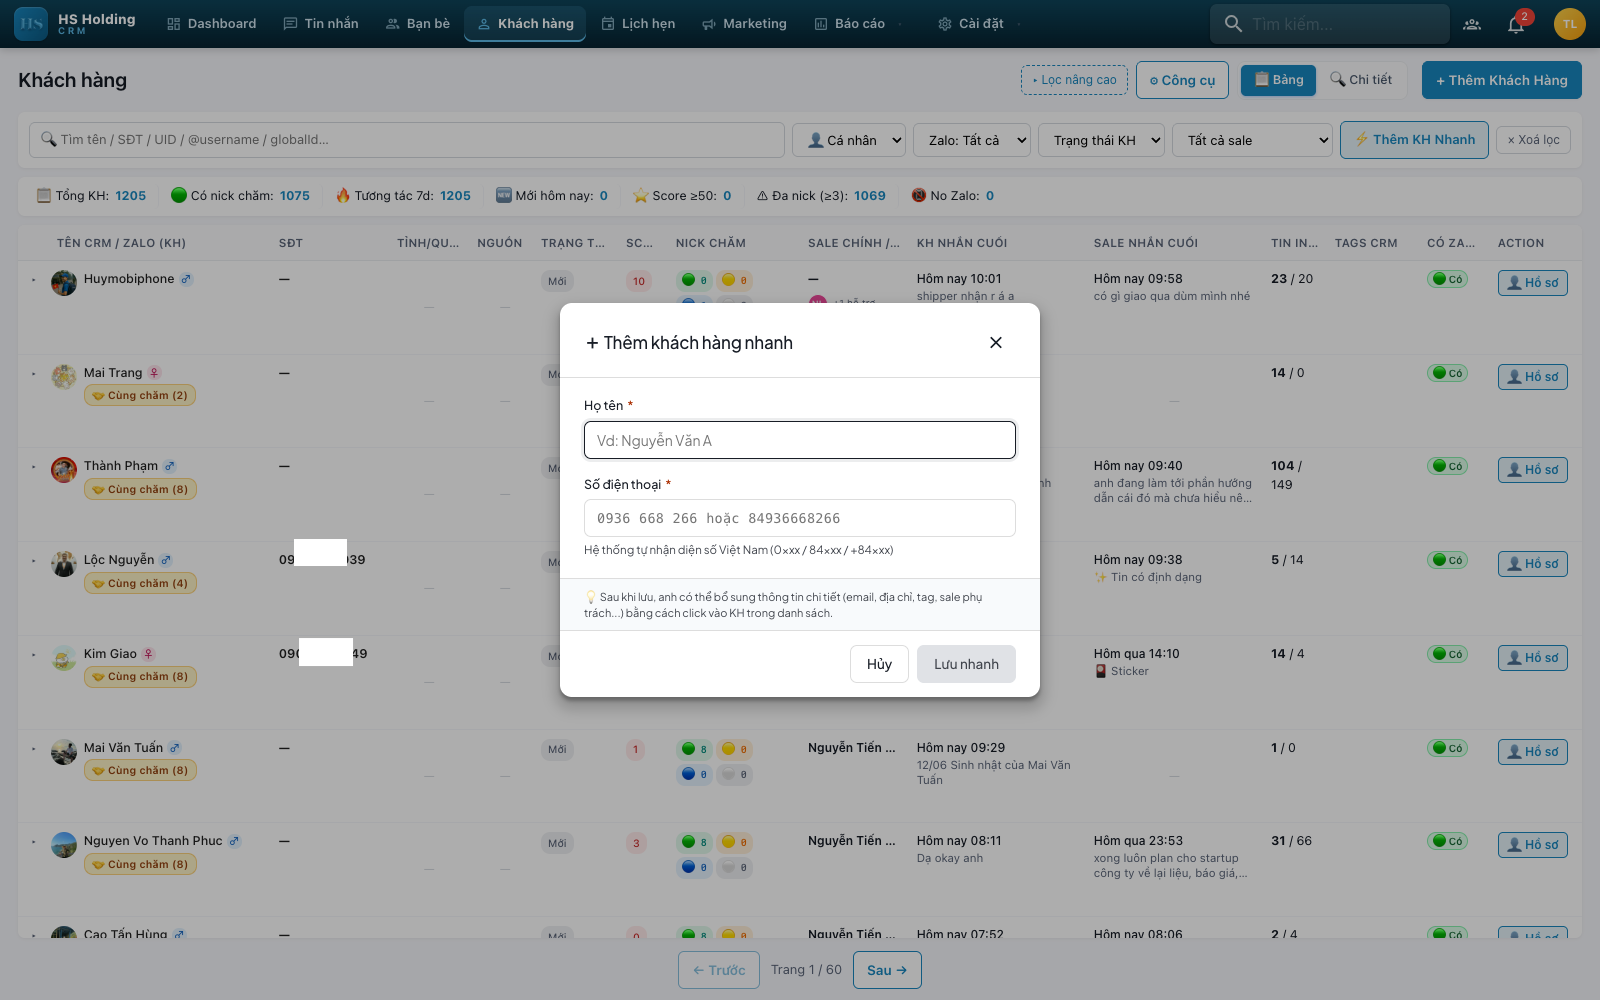Open the TL user avatar menu
The width and height of the screenshot is (1600, 1000).
coord(1570,24)
